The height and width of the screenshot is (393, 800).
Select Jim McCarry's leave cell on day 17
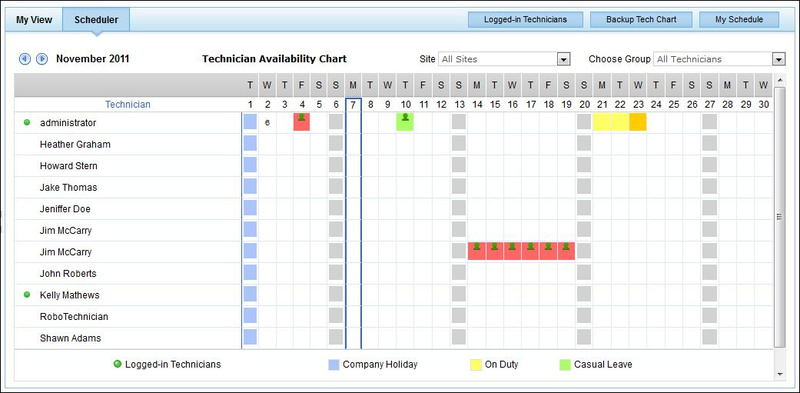click(531, 251)
